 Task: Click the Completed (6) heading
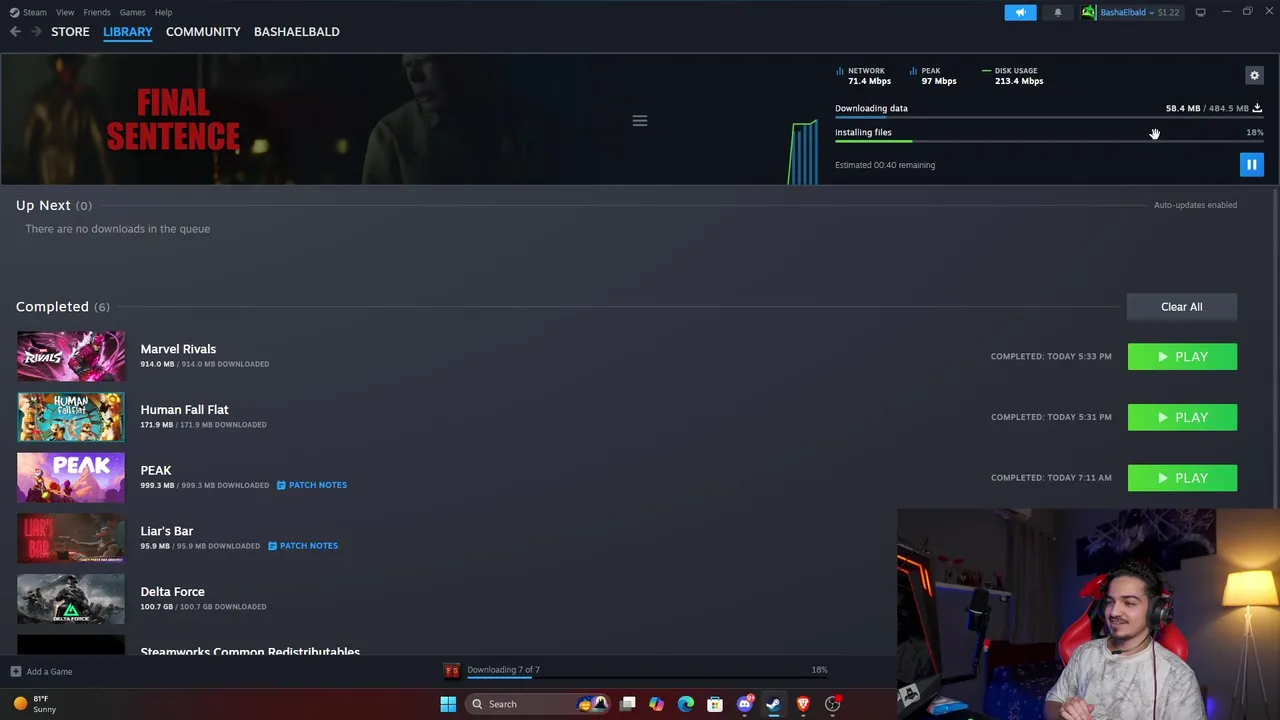[63, 307]
